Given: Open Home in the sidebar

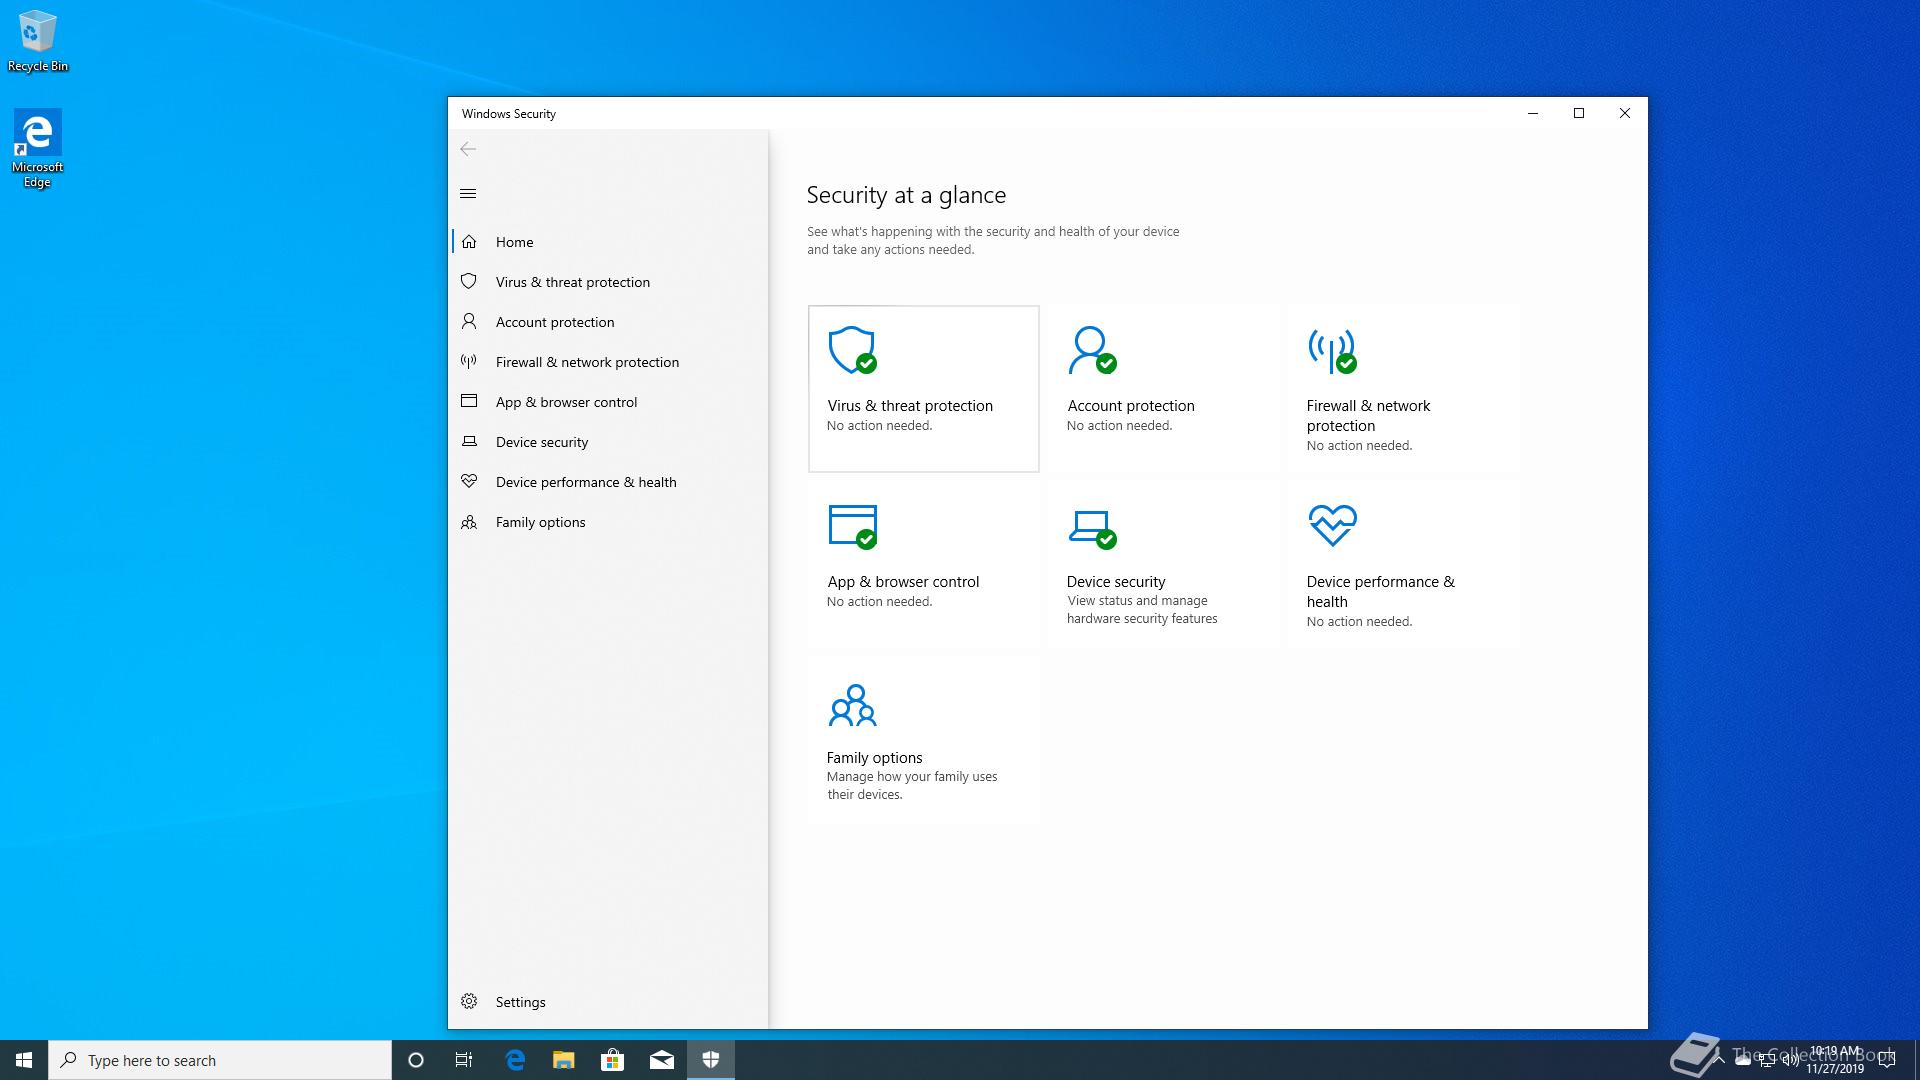Looking at the screenshot, I should (x=608, y=242).
